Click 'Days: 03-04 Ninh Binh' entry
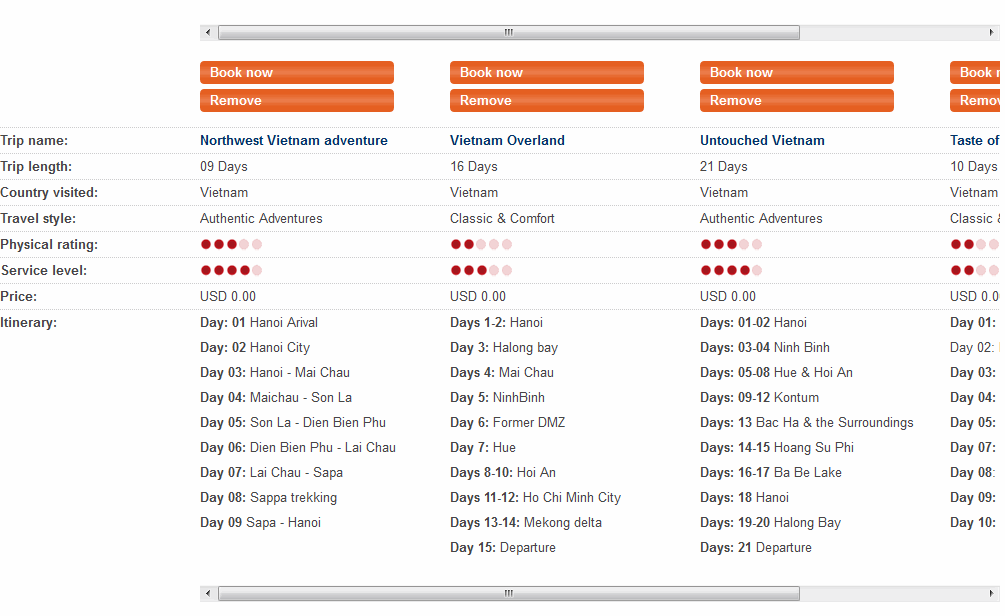 click(765, 347)
